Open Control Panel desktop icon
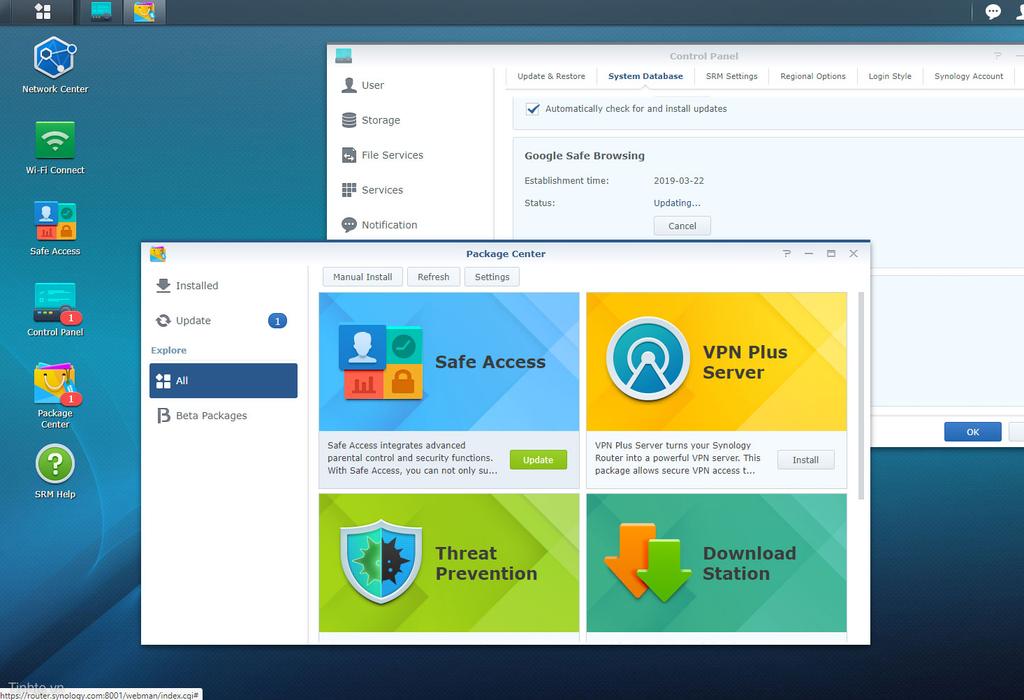 point(55,310)
